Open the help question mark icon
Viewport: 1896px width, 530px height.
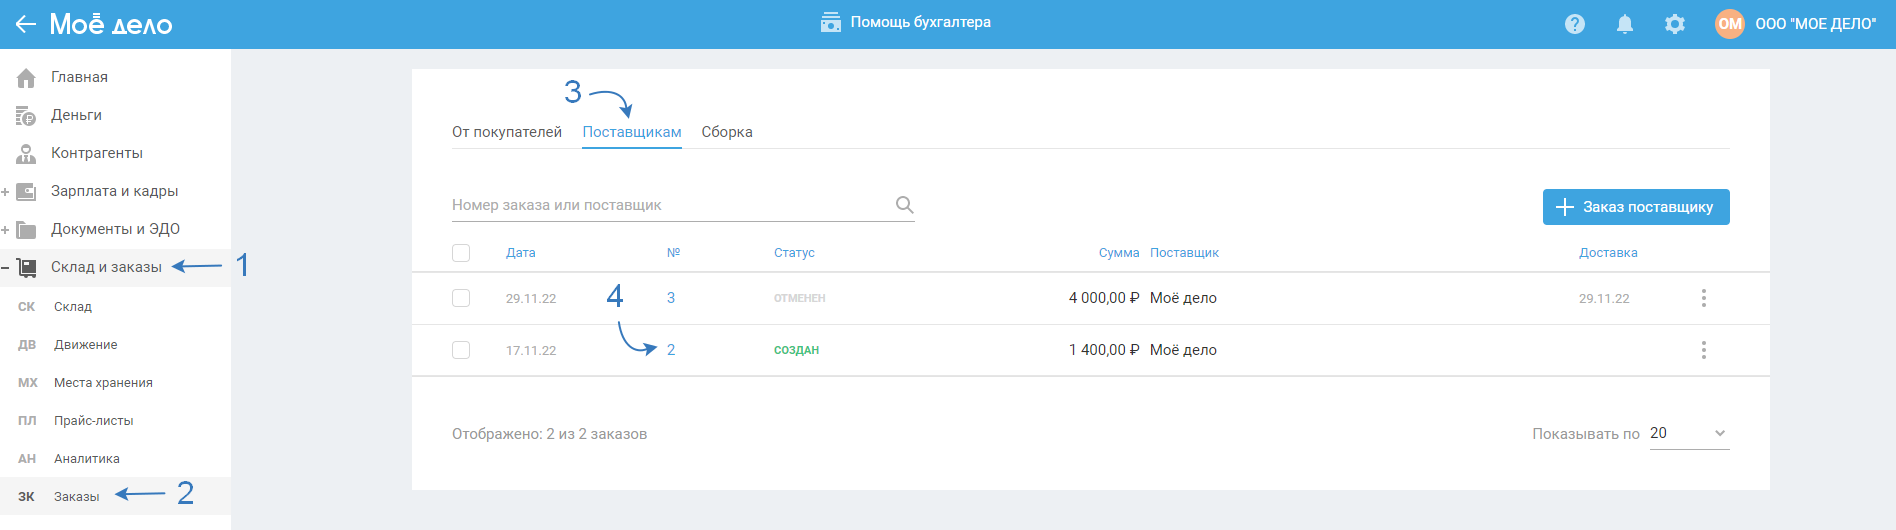click(1575, 24)
